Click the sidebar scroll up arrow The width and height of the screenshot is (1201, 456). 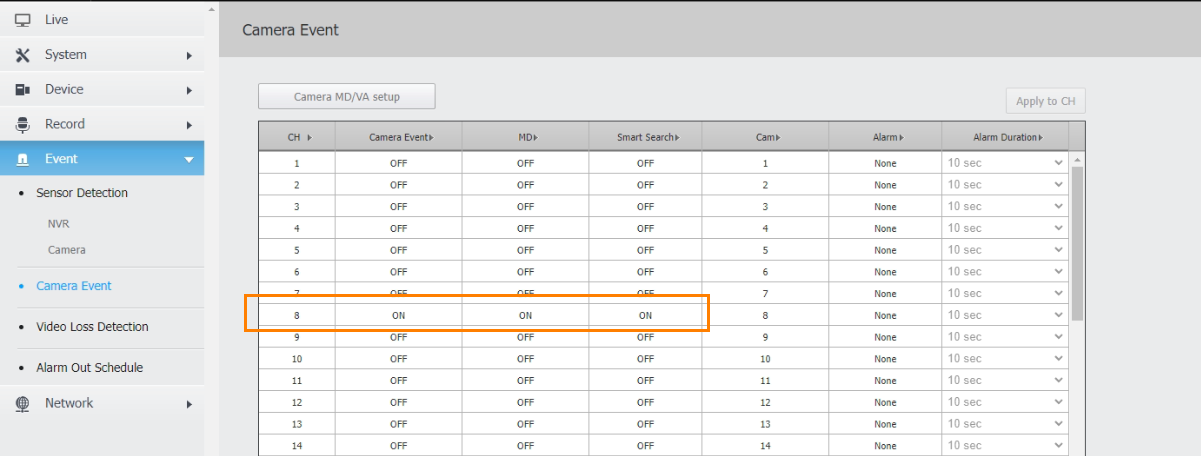(x=210, y=8)
